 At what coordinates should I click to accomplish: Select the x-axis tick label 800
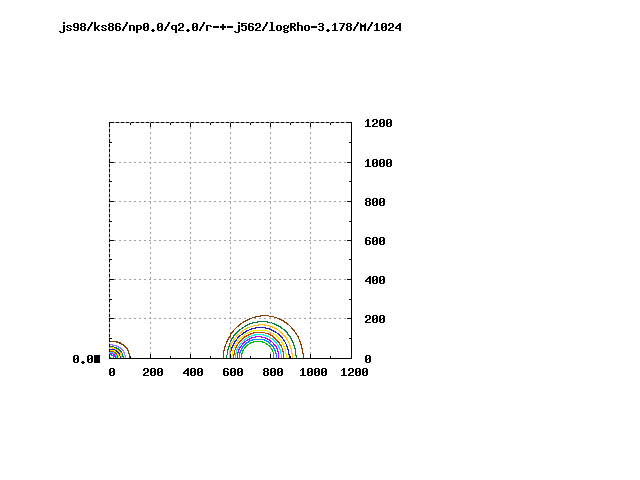273,372
